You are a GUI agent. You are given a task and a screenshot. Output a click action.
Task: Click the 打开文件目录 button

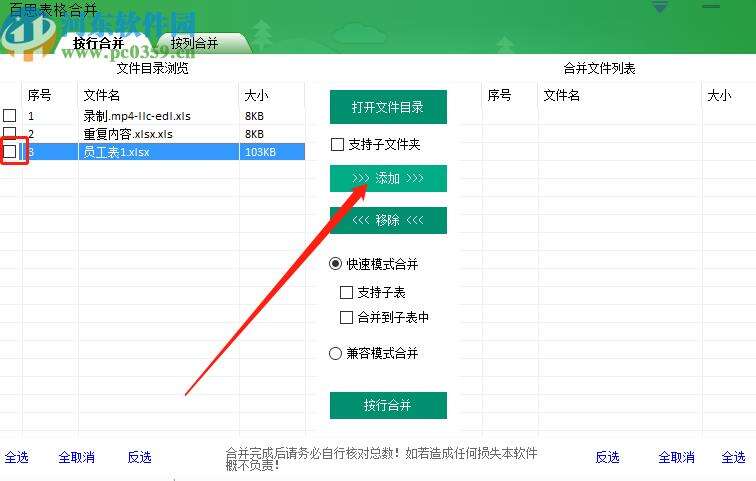click(388, 107)
